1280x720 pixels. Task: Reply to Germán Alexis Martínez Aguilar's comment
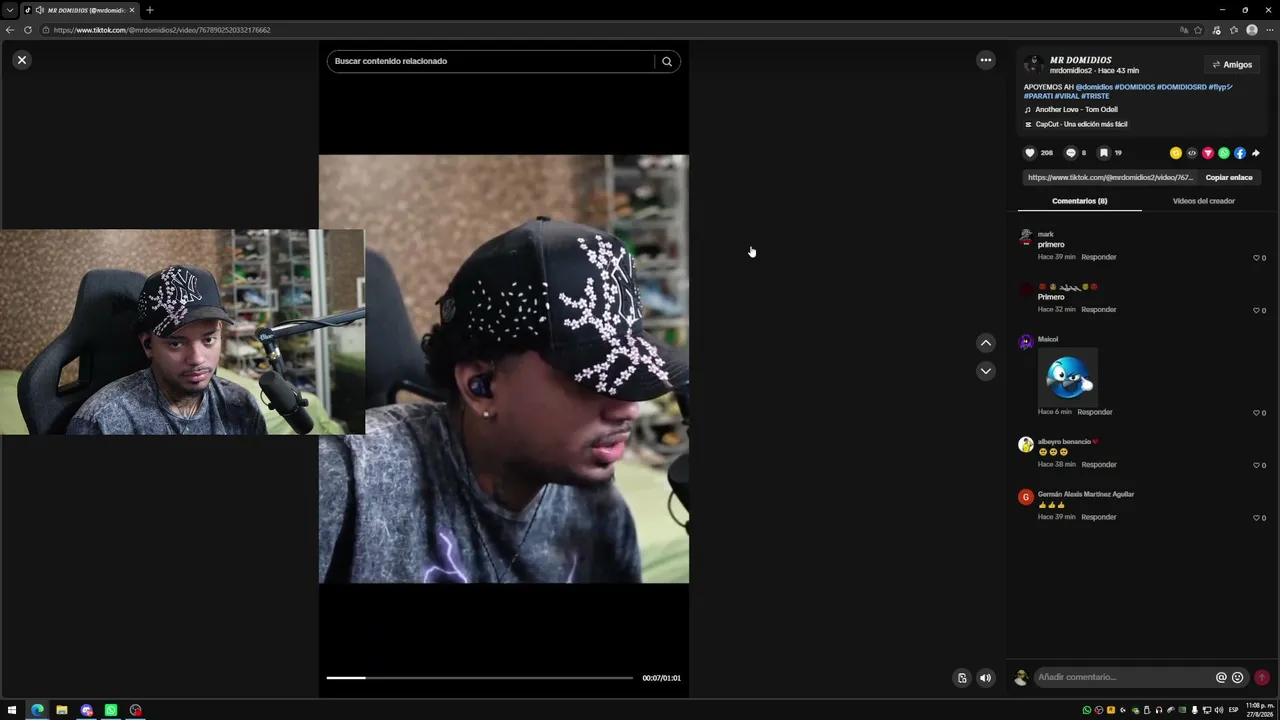pyautogui.click(x=1099, y=517)
